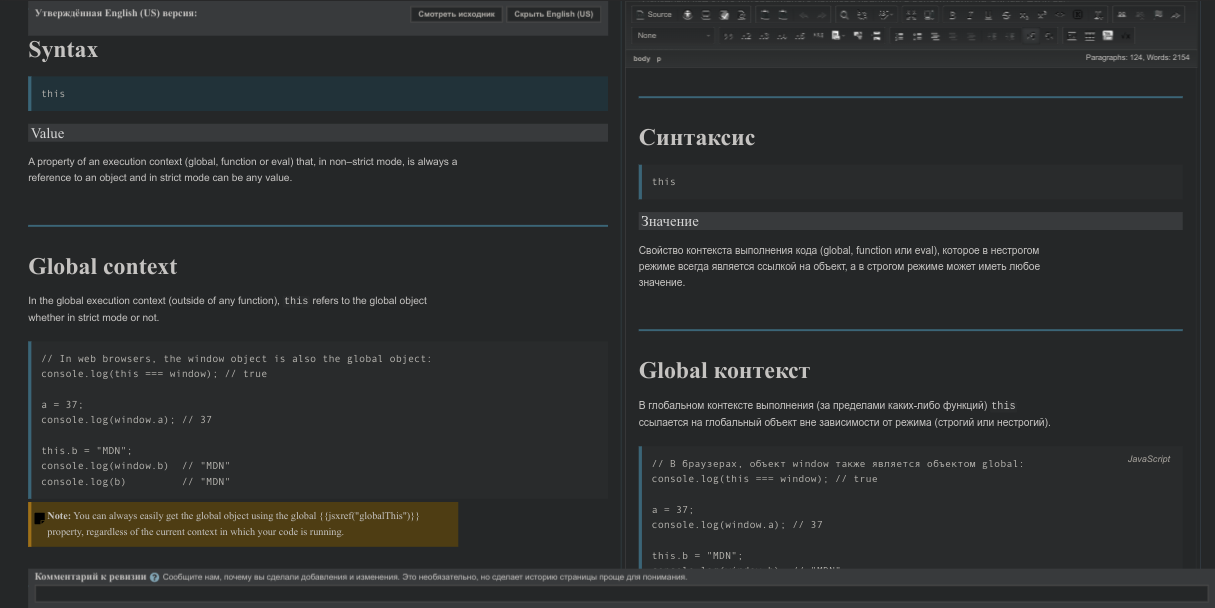Click the Remove Format icon
This screenshot has height=608, width=1215.
click(1098, 14)
